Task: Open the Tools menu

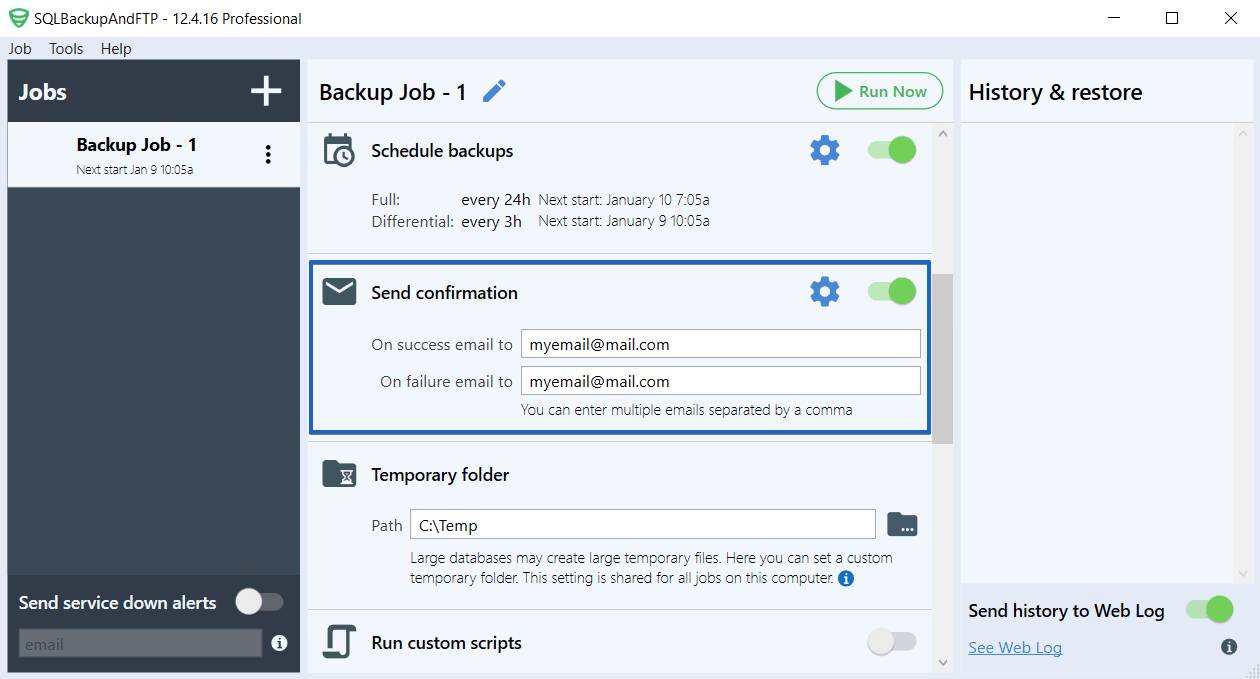Action: [x=67, y=48]
